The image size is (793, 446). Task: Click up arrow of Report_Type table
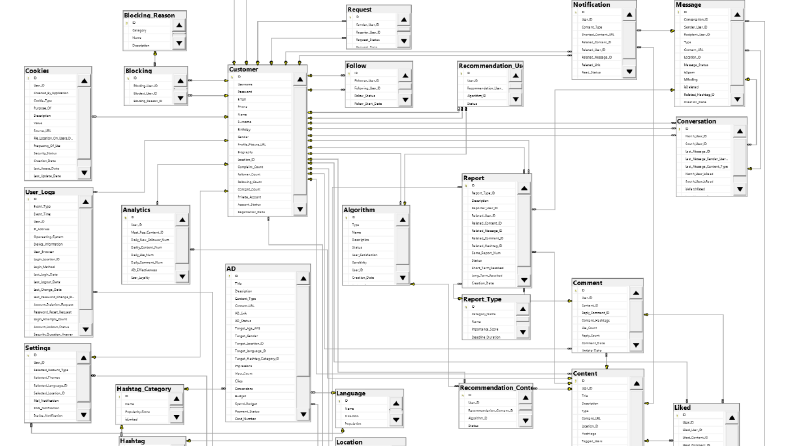tap(523, 309)
